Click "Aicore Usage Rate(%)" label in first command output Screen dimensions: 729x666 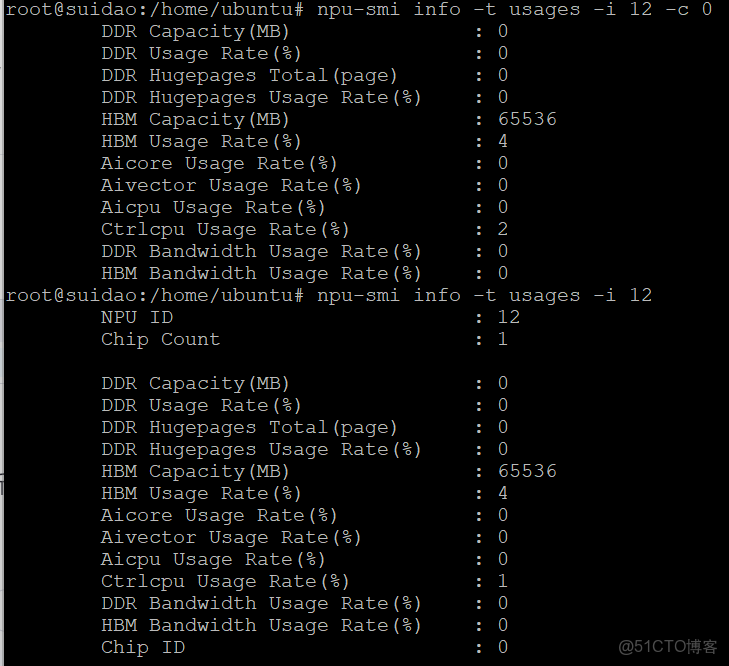pyautogui.click(x=219, y=163)
